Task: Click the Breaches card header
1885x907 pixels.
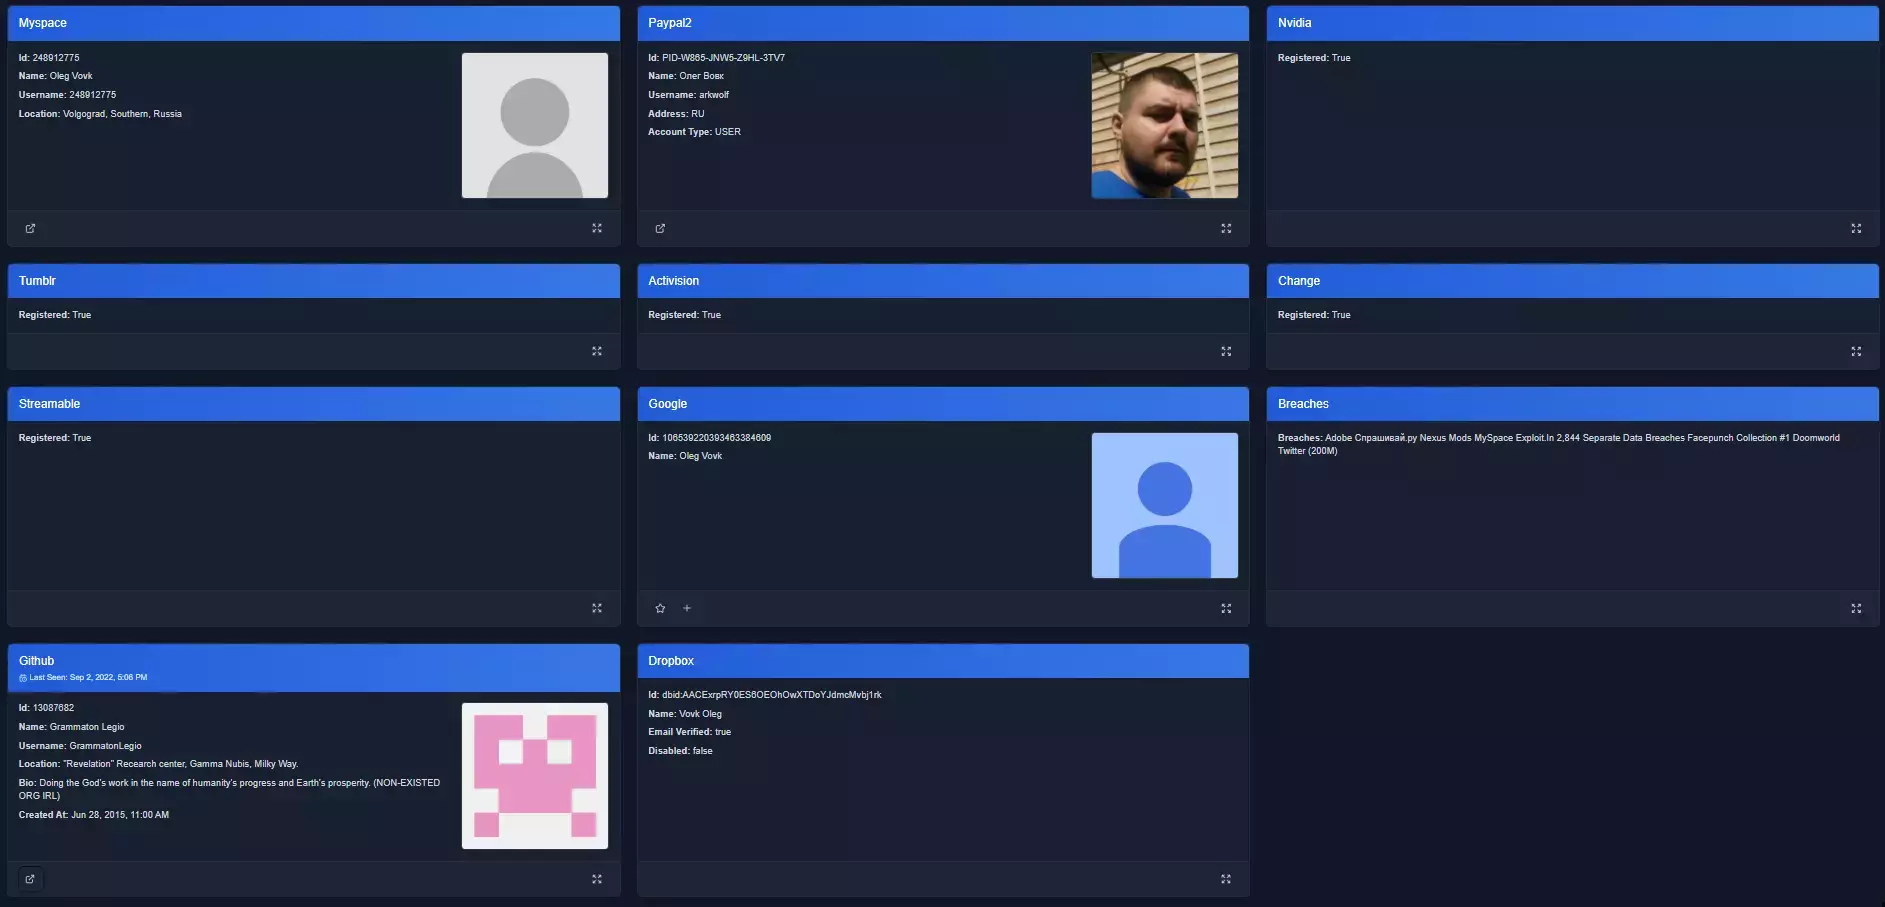Action: (x=1573, y=404)
